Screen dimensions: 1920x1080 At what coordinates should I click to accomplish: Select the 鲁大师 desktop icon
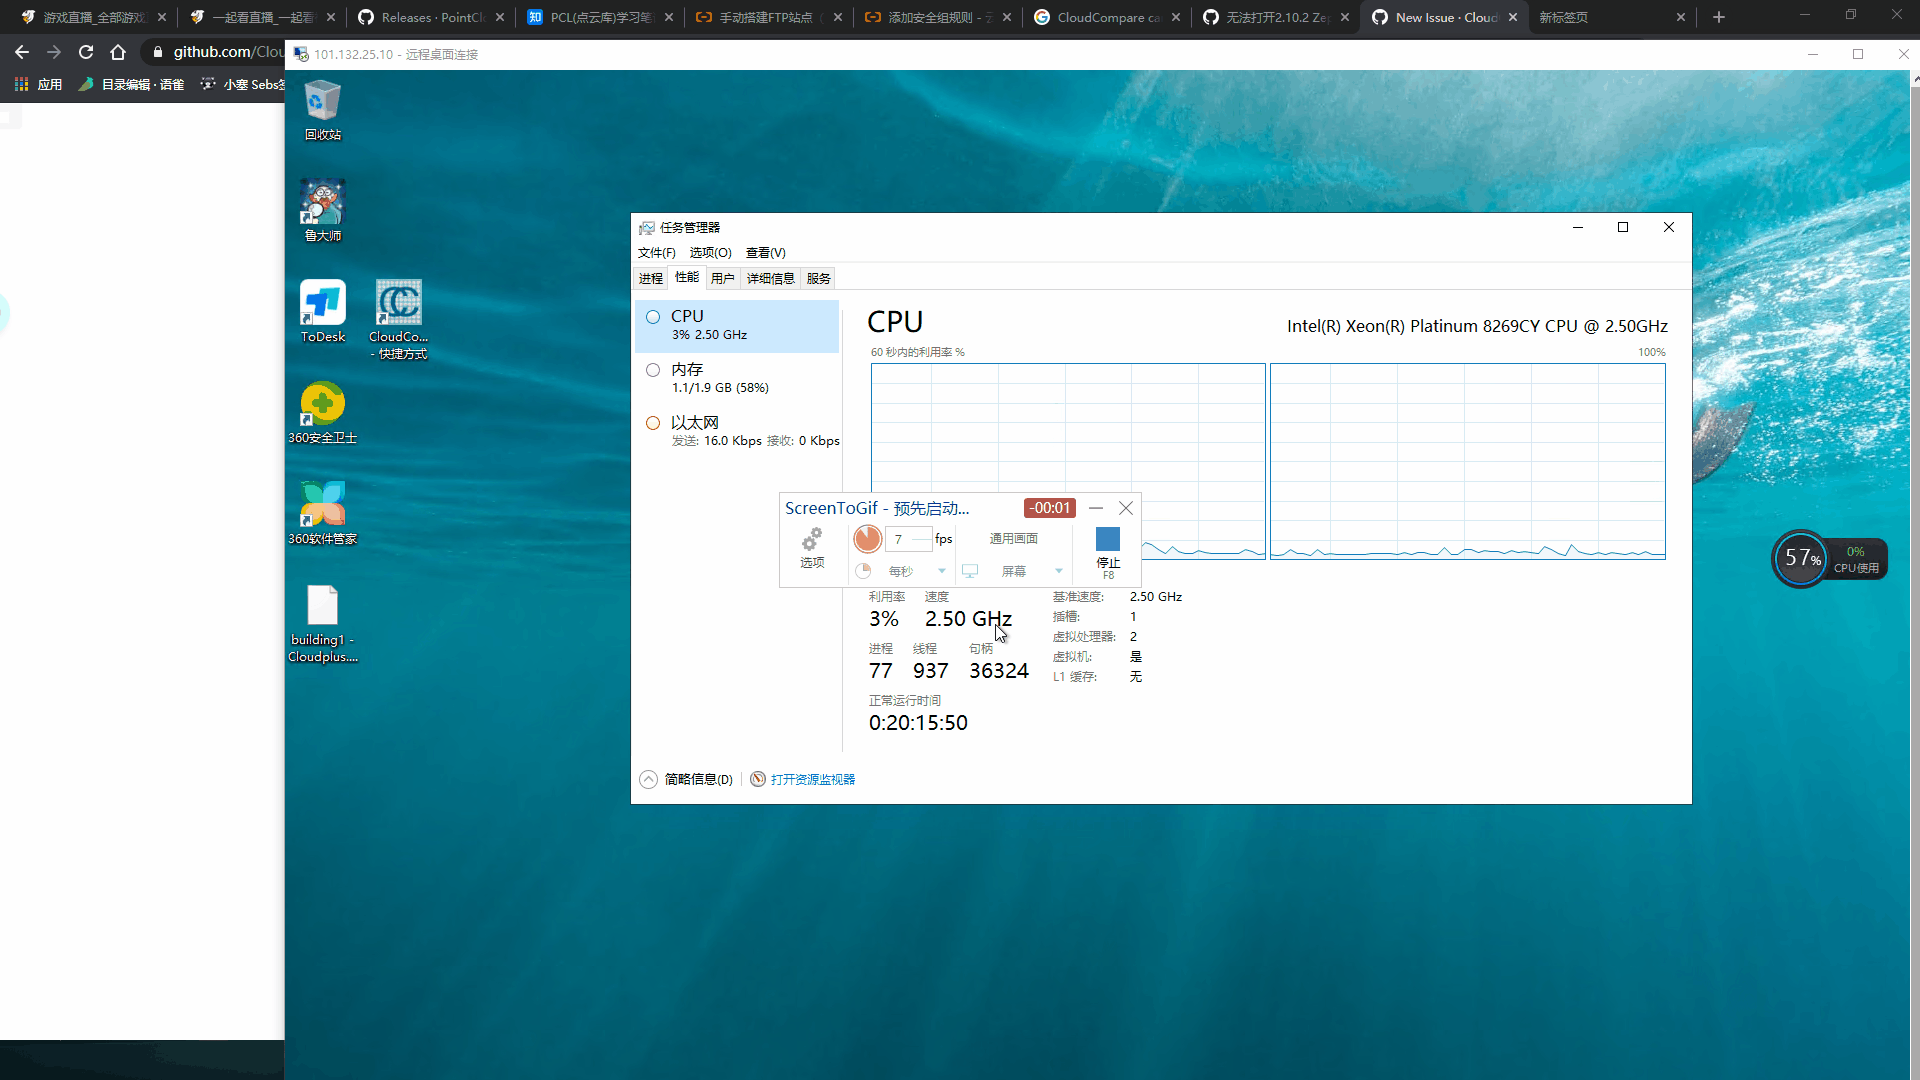[322, 211]
